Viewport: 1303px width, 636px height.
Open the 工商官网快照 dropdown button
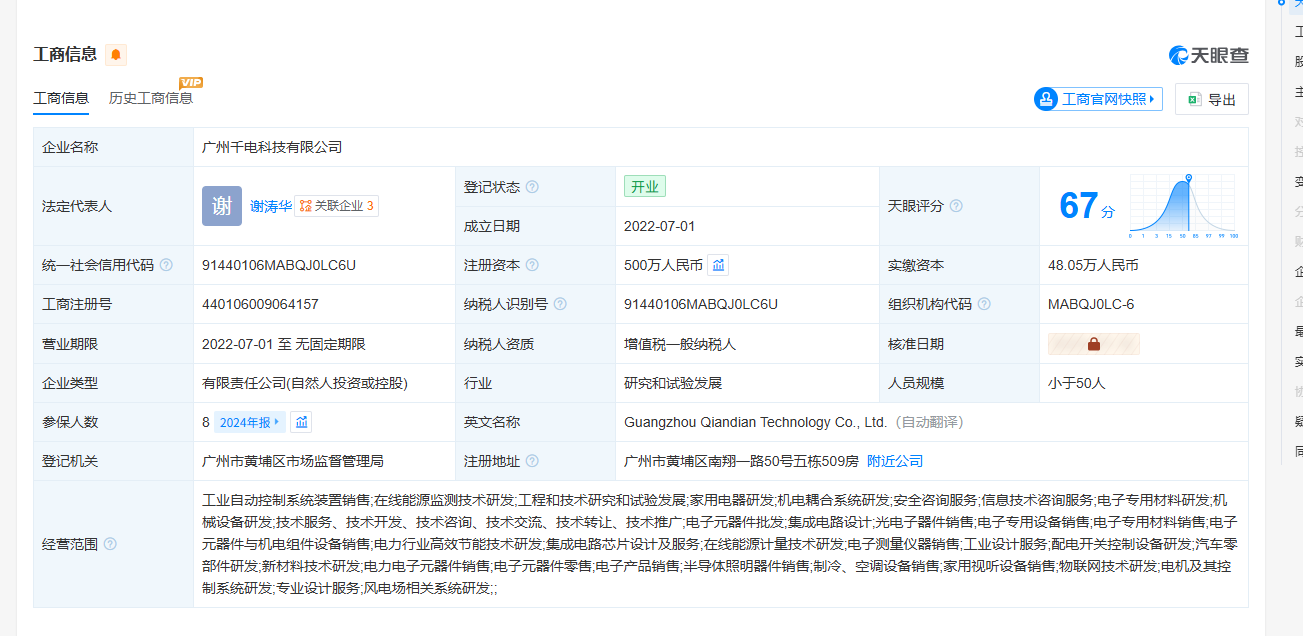[x=1098, y=99]
